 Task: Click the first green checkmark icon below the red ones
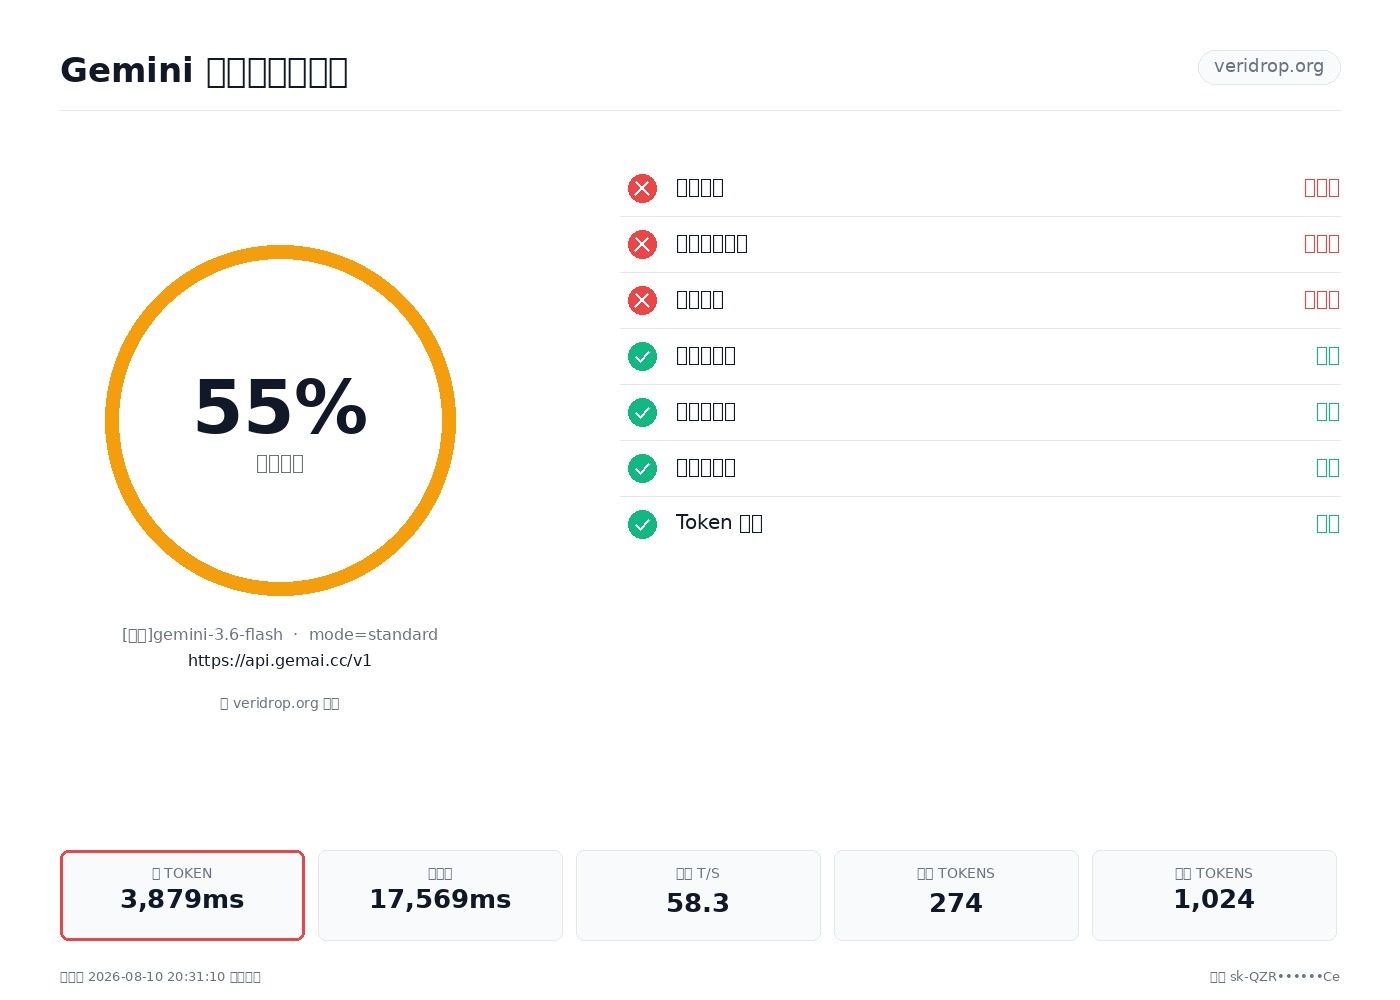[642, 356]
